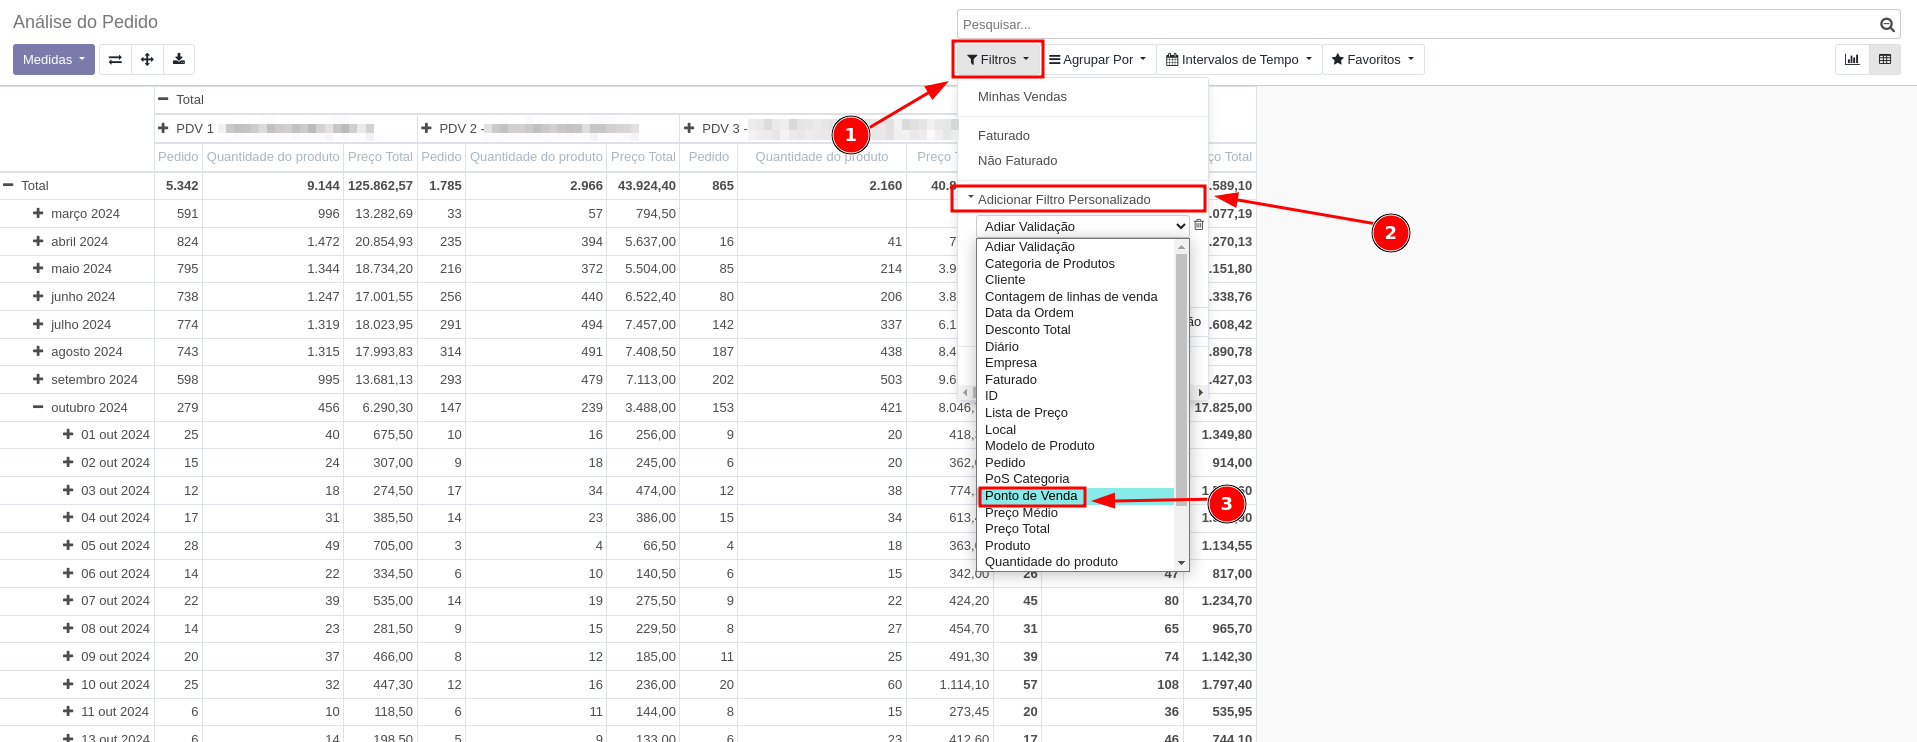Image resolution: width=1917 pixels, height=742 pixels.
Task: Open the Intervalos de Tempo dropdown
Action: (x=1239, y=60)
